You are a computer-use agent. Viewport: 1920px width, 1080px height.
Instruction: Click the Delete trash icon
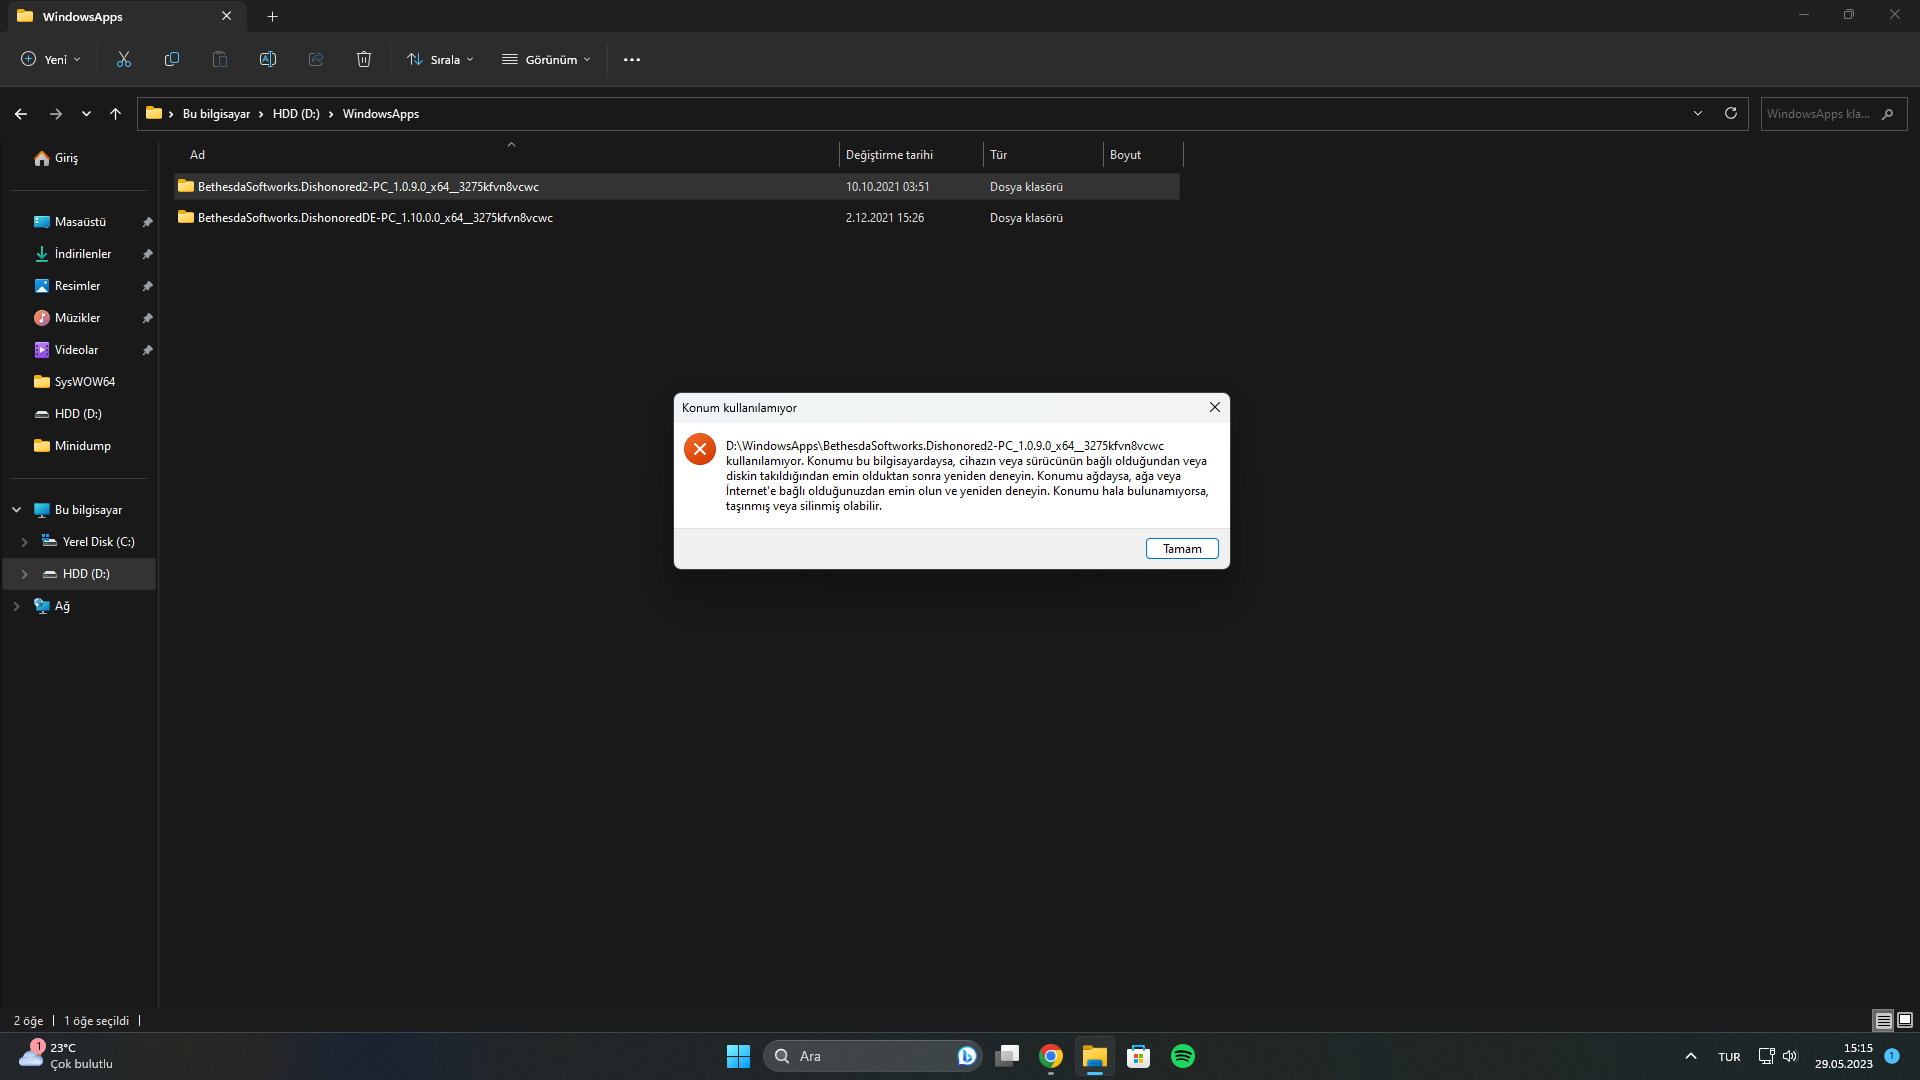364,59
